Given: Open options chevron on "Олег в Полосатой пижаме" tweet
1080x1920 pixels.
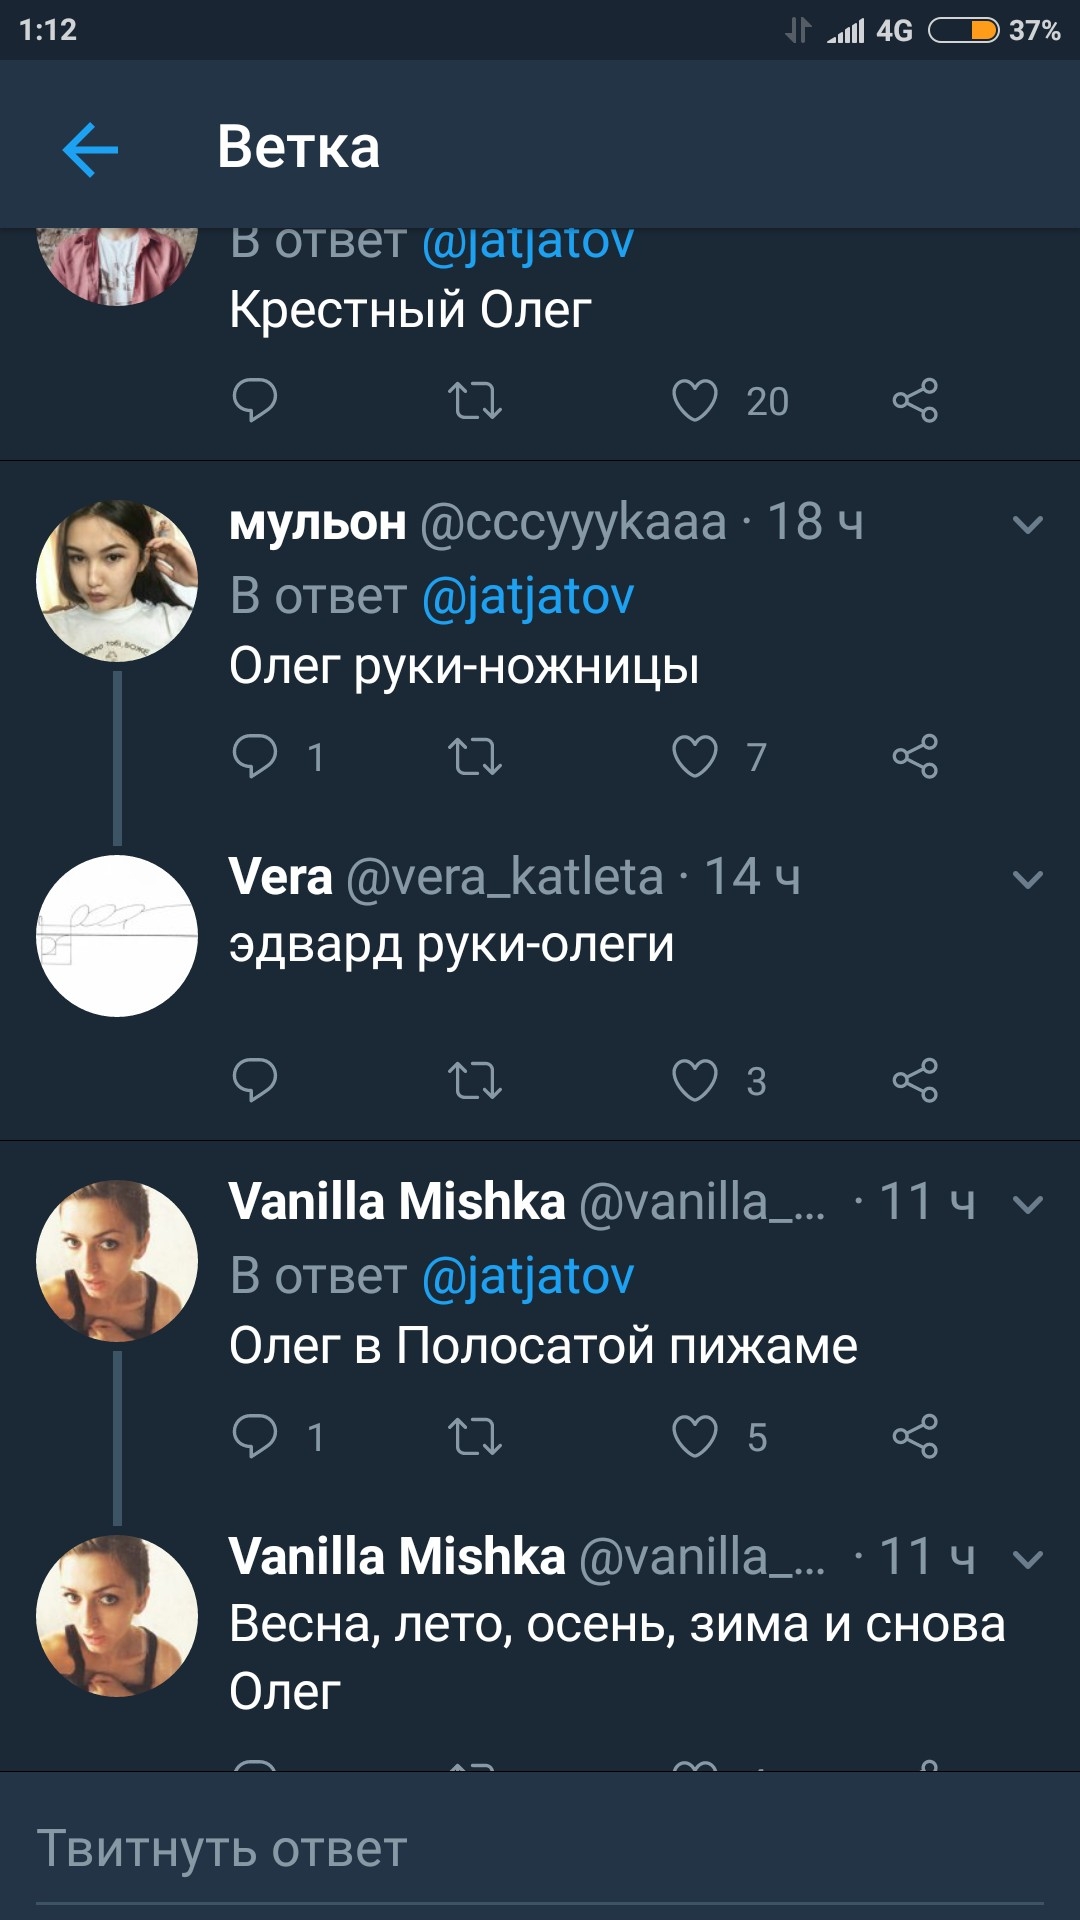Looking at the screenshot, I should pyautogui.click(x=1028, y=1204).
